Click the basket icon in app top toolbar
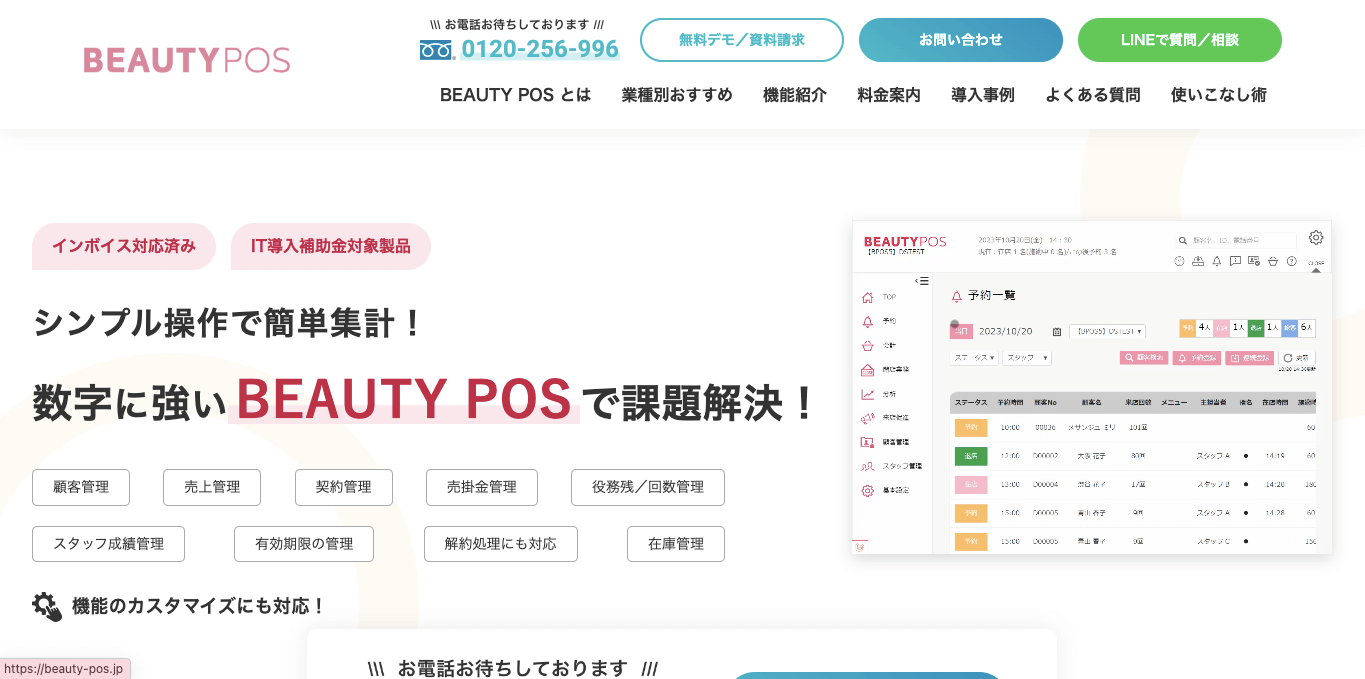The image size is (1365, 679). pyautogui.click(x=1273, y=261)
